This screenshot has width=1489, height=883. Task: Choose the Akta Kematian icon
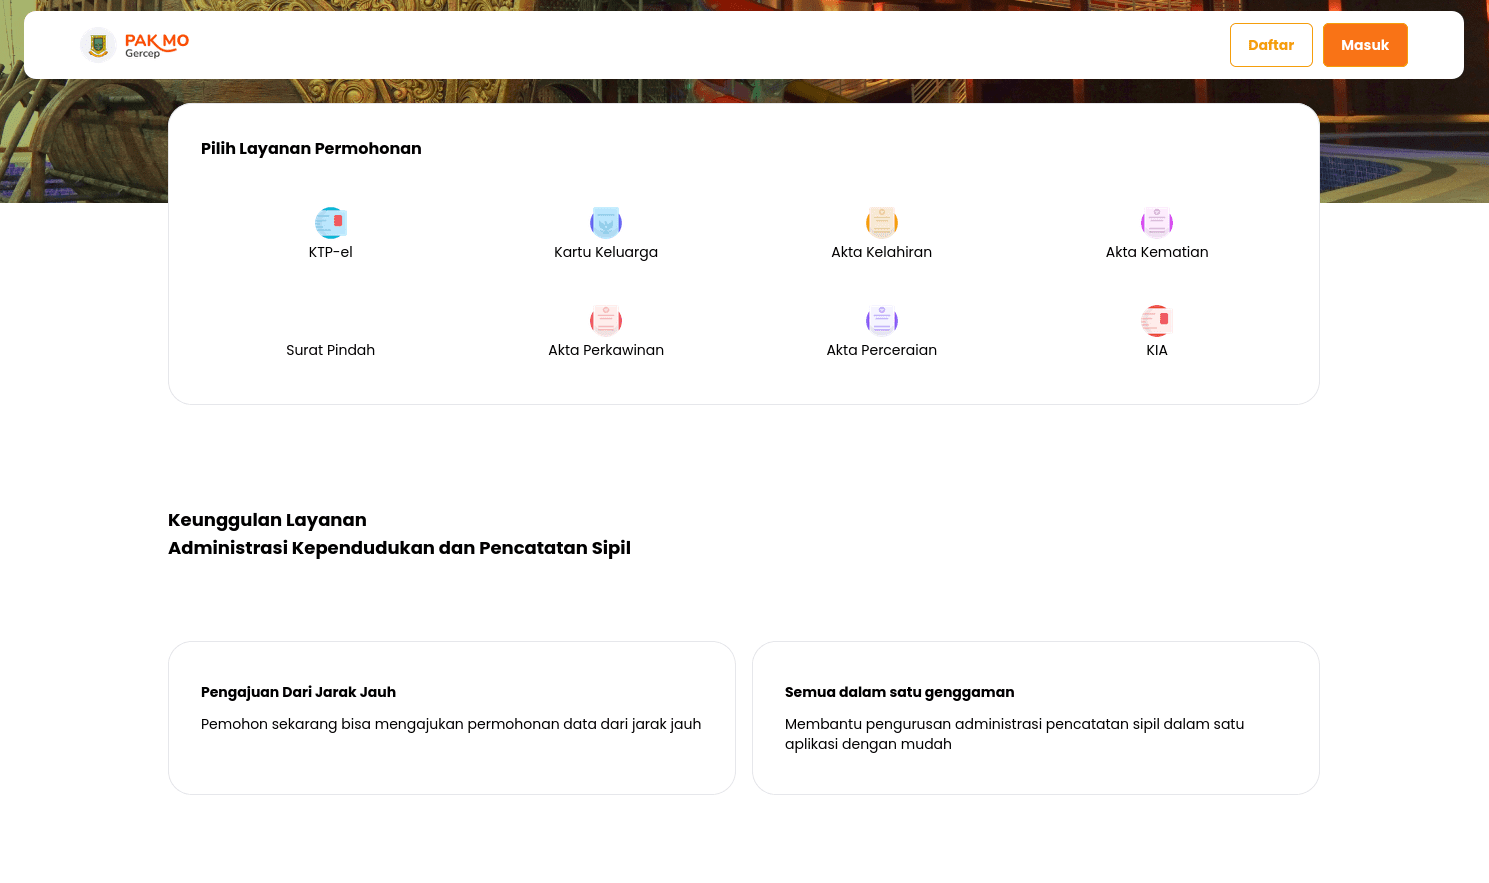1157,222
